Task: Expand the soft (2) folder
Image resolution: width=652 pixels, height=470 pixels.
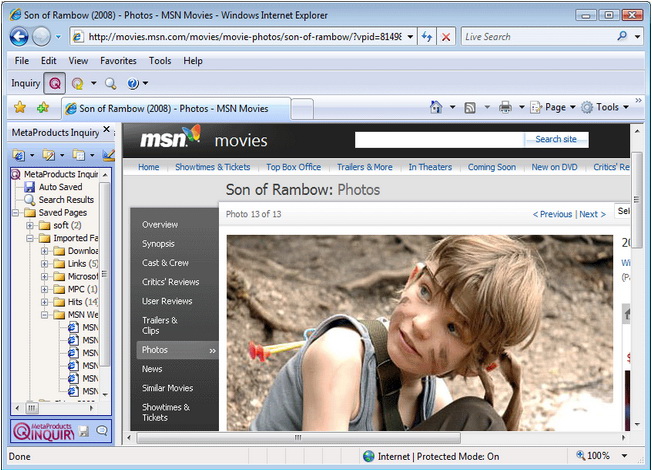Action: pos(30,225)
